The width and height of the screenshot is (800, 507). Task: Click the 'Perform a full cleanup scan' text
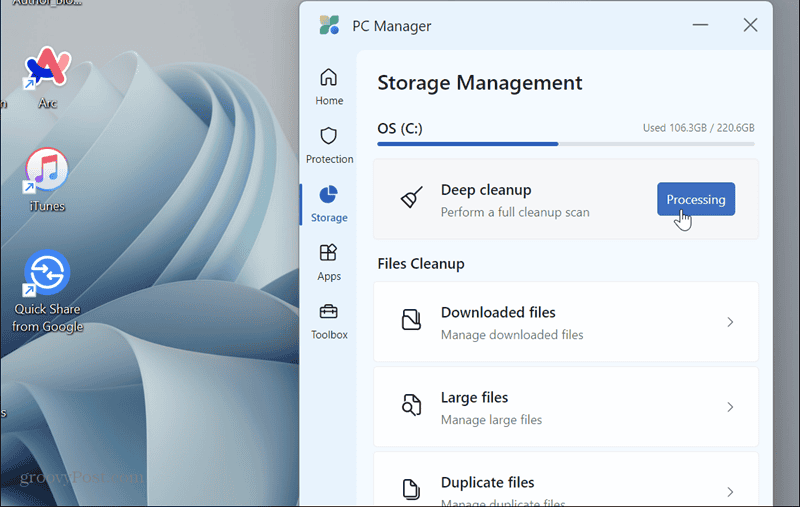coord(515,212)
